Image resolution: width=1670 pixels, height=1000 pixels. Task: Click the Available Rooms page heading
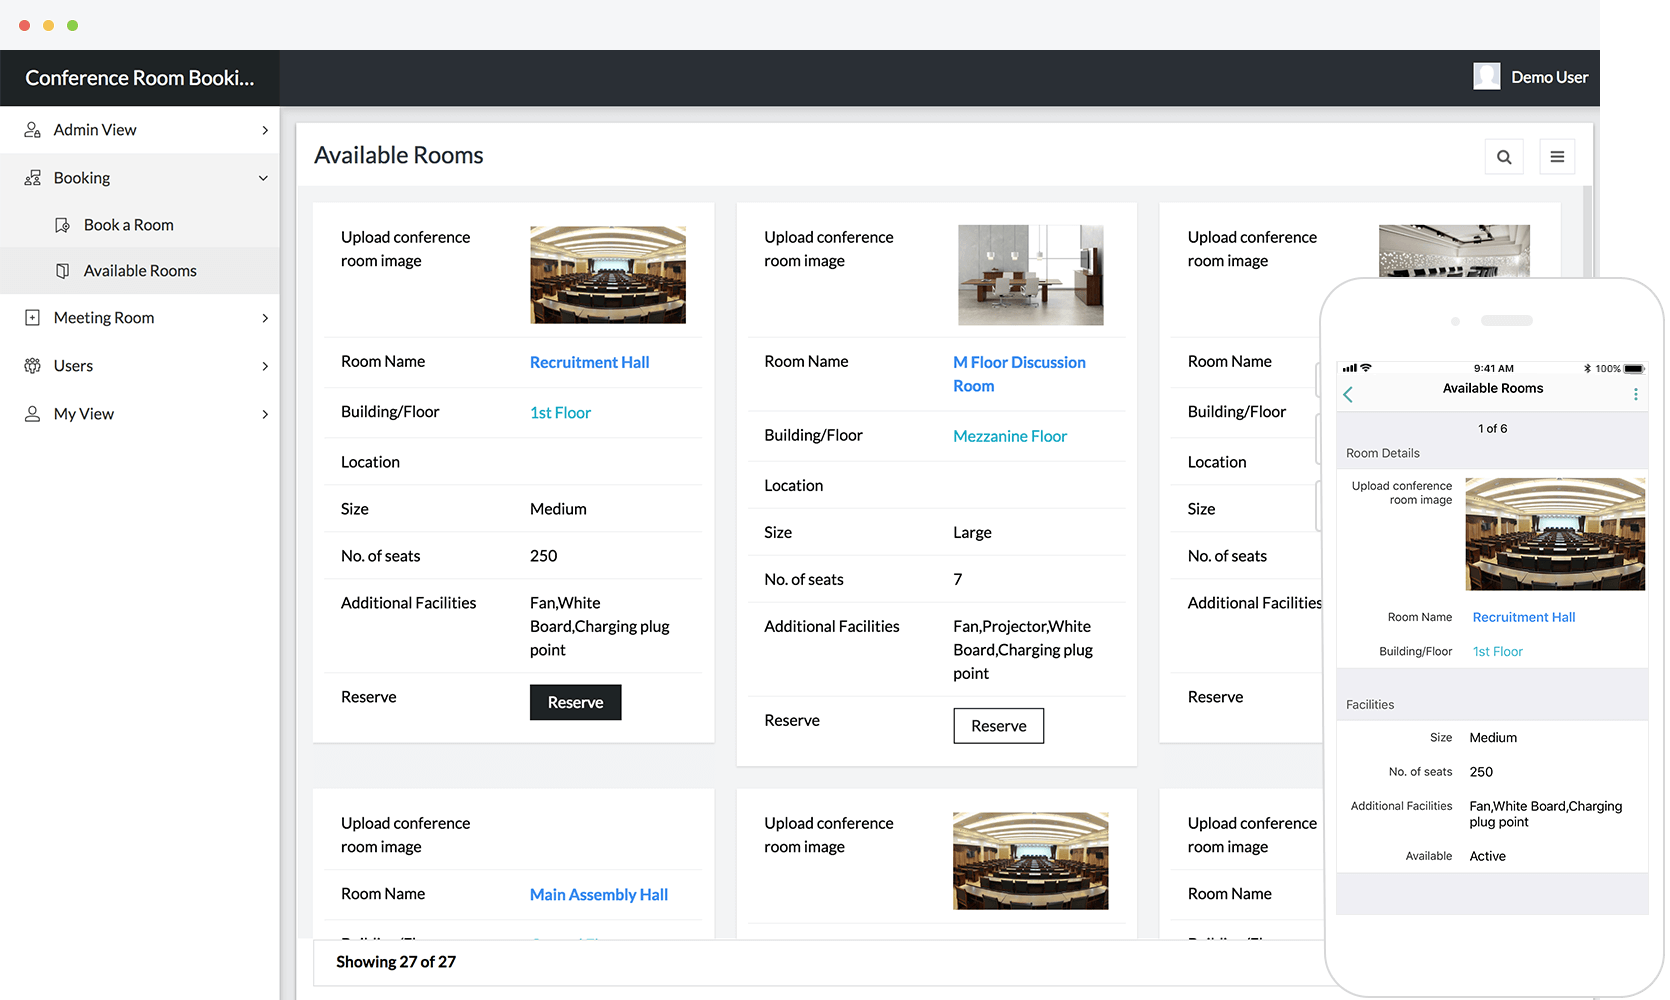click(398, 155)
